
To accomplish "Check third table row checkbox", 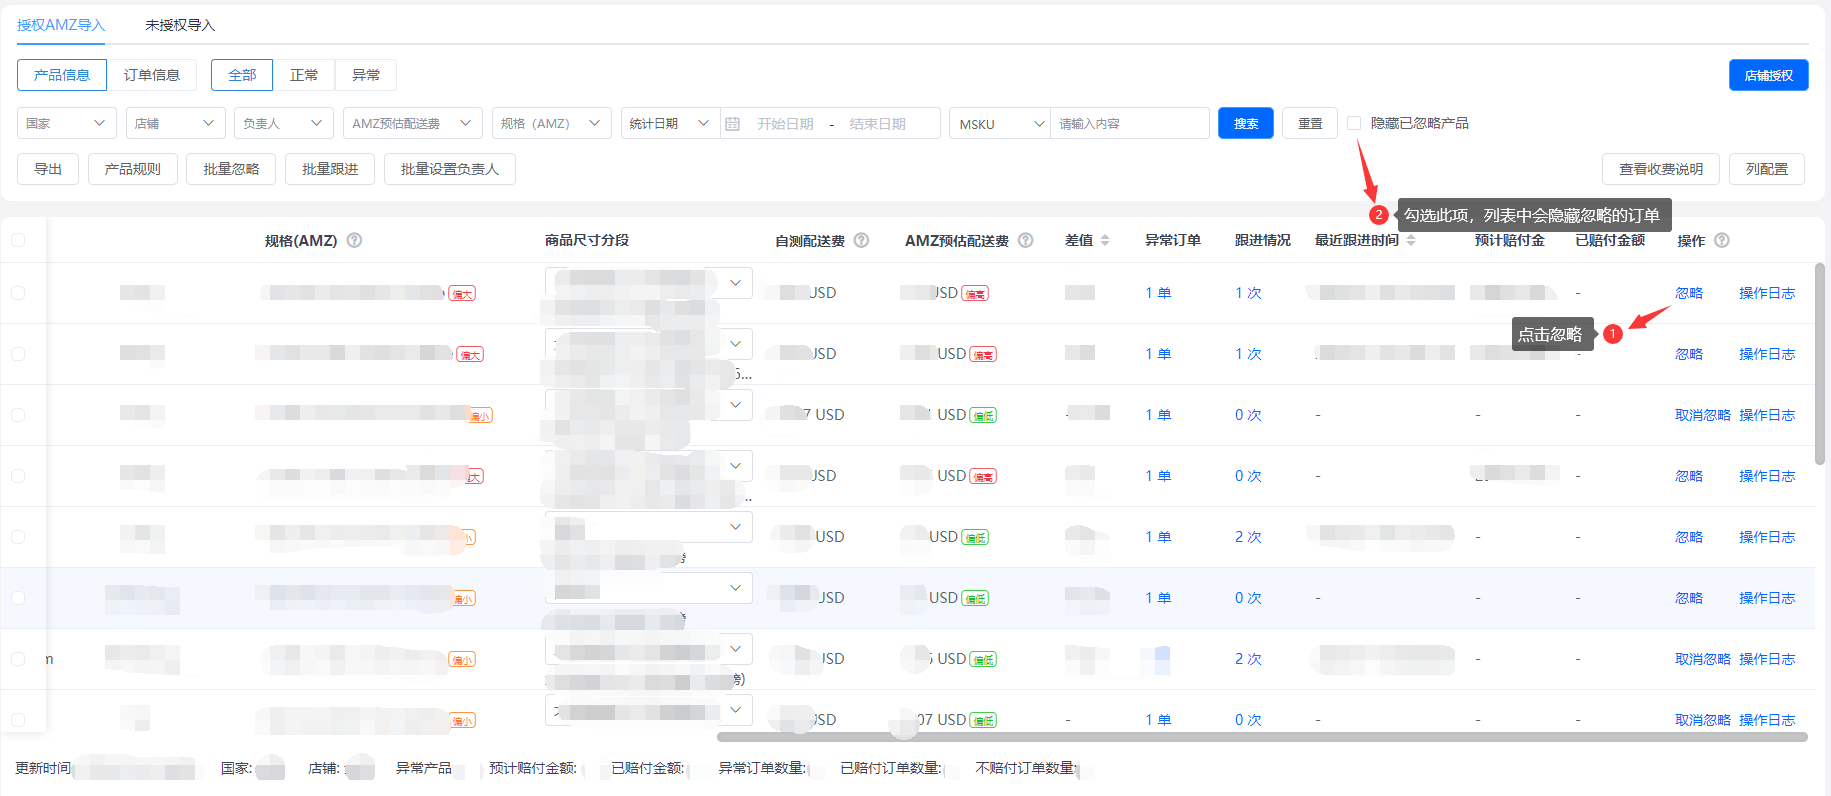I will (18, 415).
